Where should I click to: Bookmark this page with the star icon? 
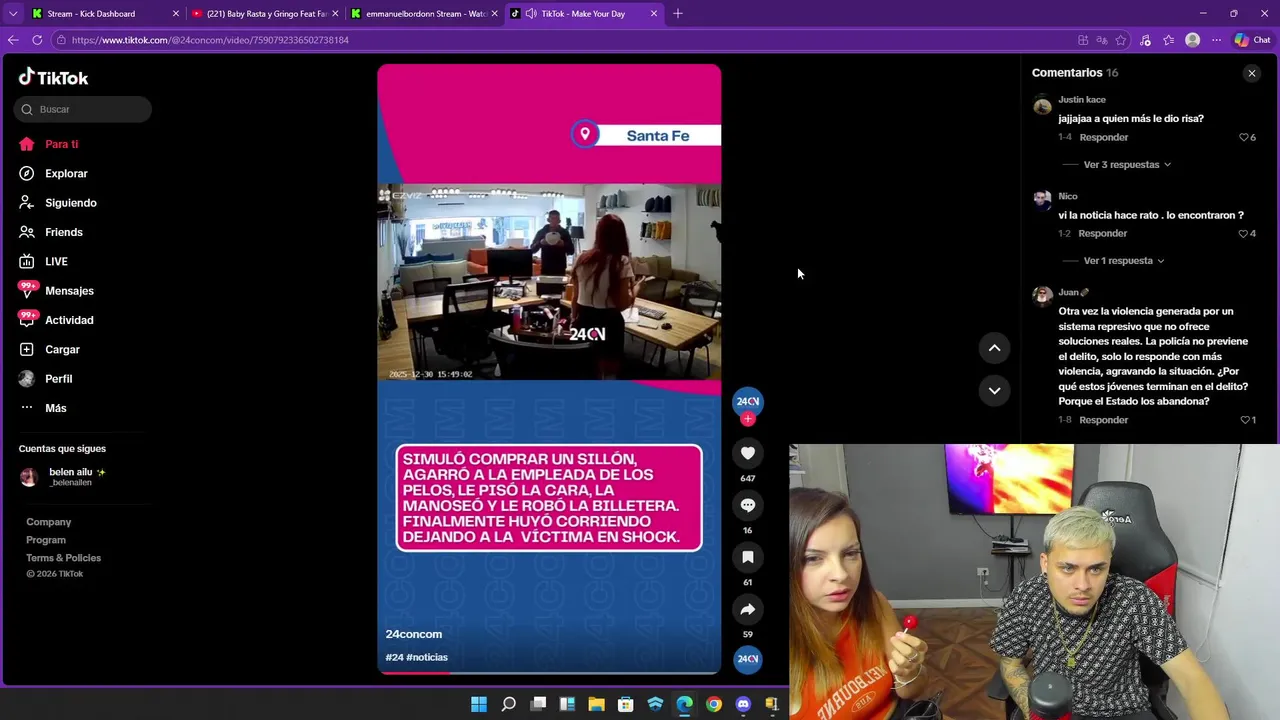tap(1121, 40)
